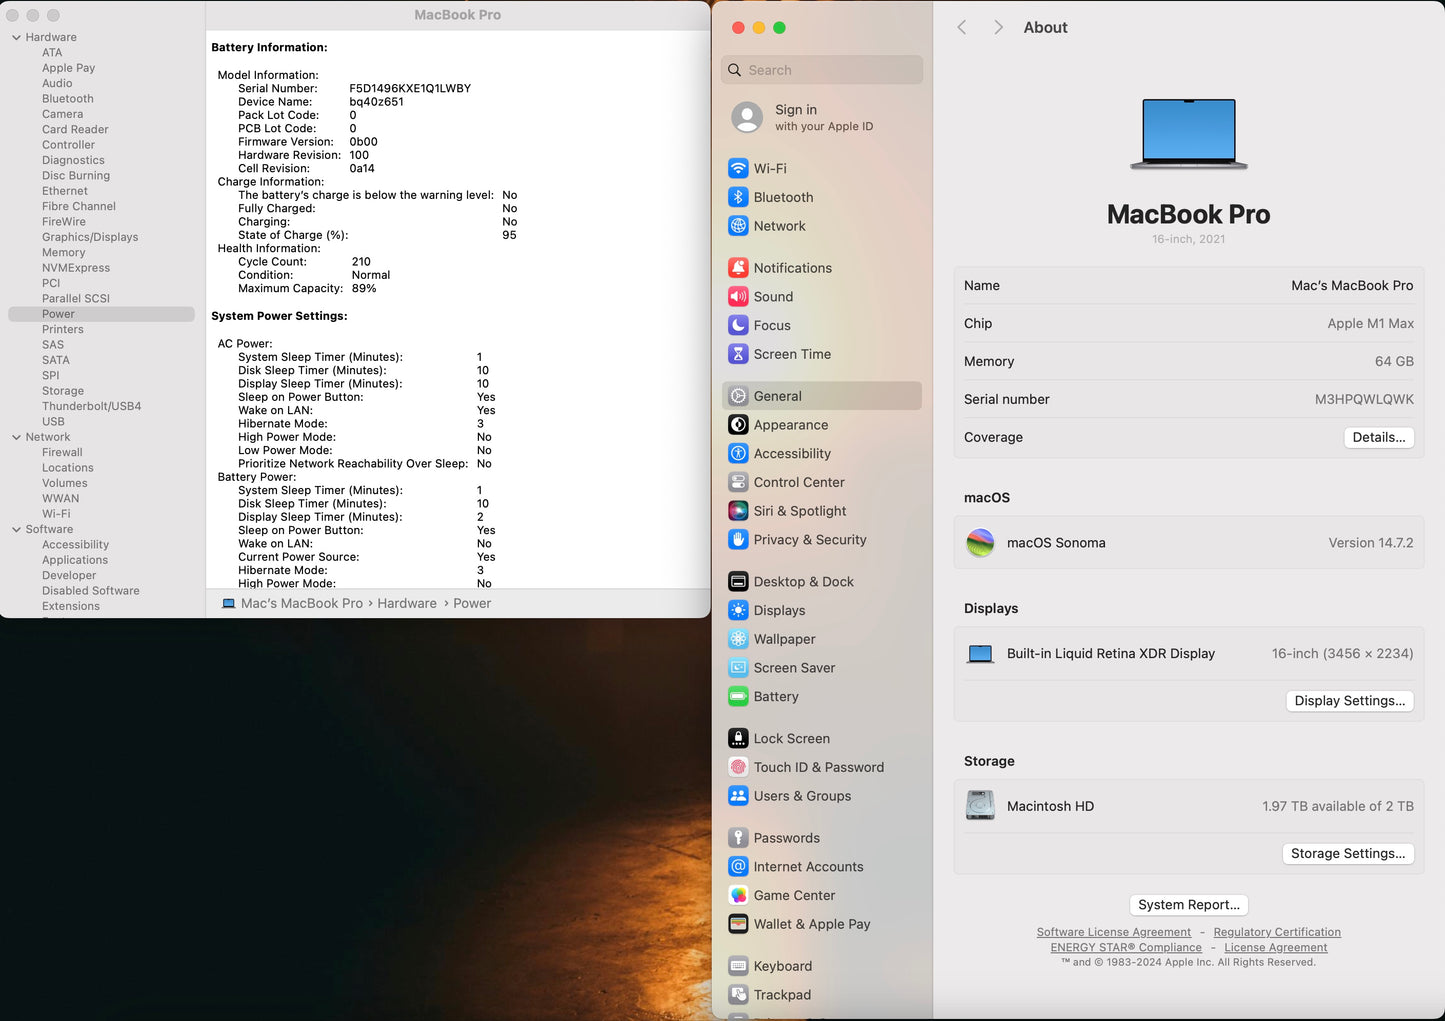Click the System Settings search field
Screen dimensions: 1445x1021
(821, 70)
